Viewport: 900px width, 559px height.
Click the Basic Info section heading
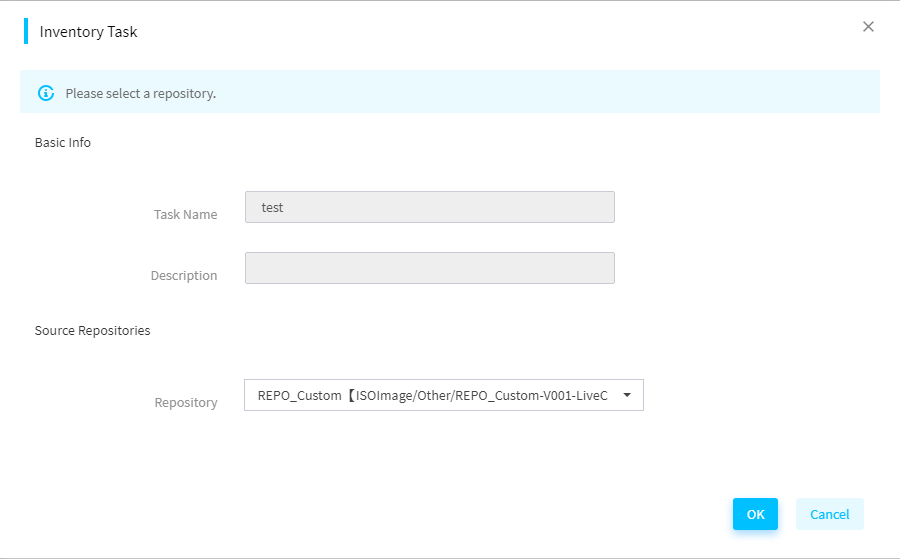[x=63, y=142]
